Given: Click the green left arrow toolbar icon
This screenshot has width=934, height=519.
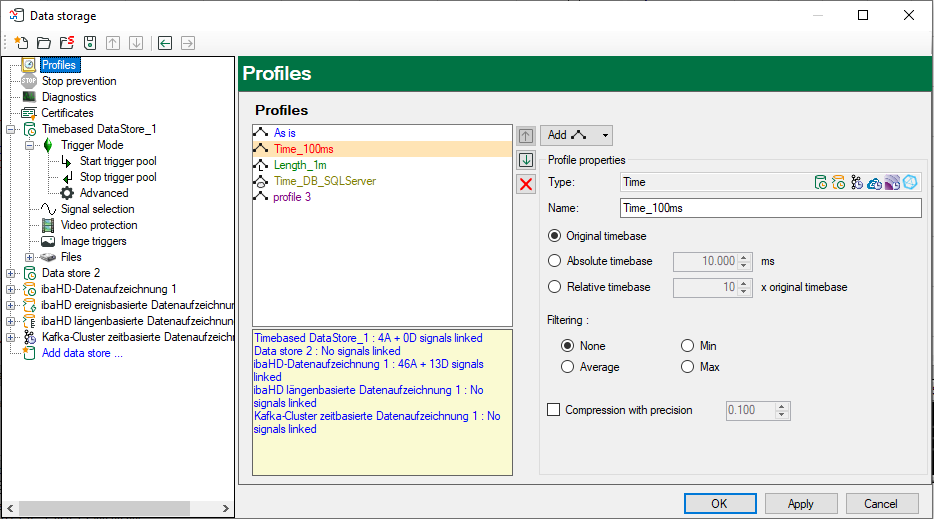Looking at the screenshot, I should [x=165, y=43].
